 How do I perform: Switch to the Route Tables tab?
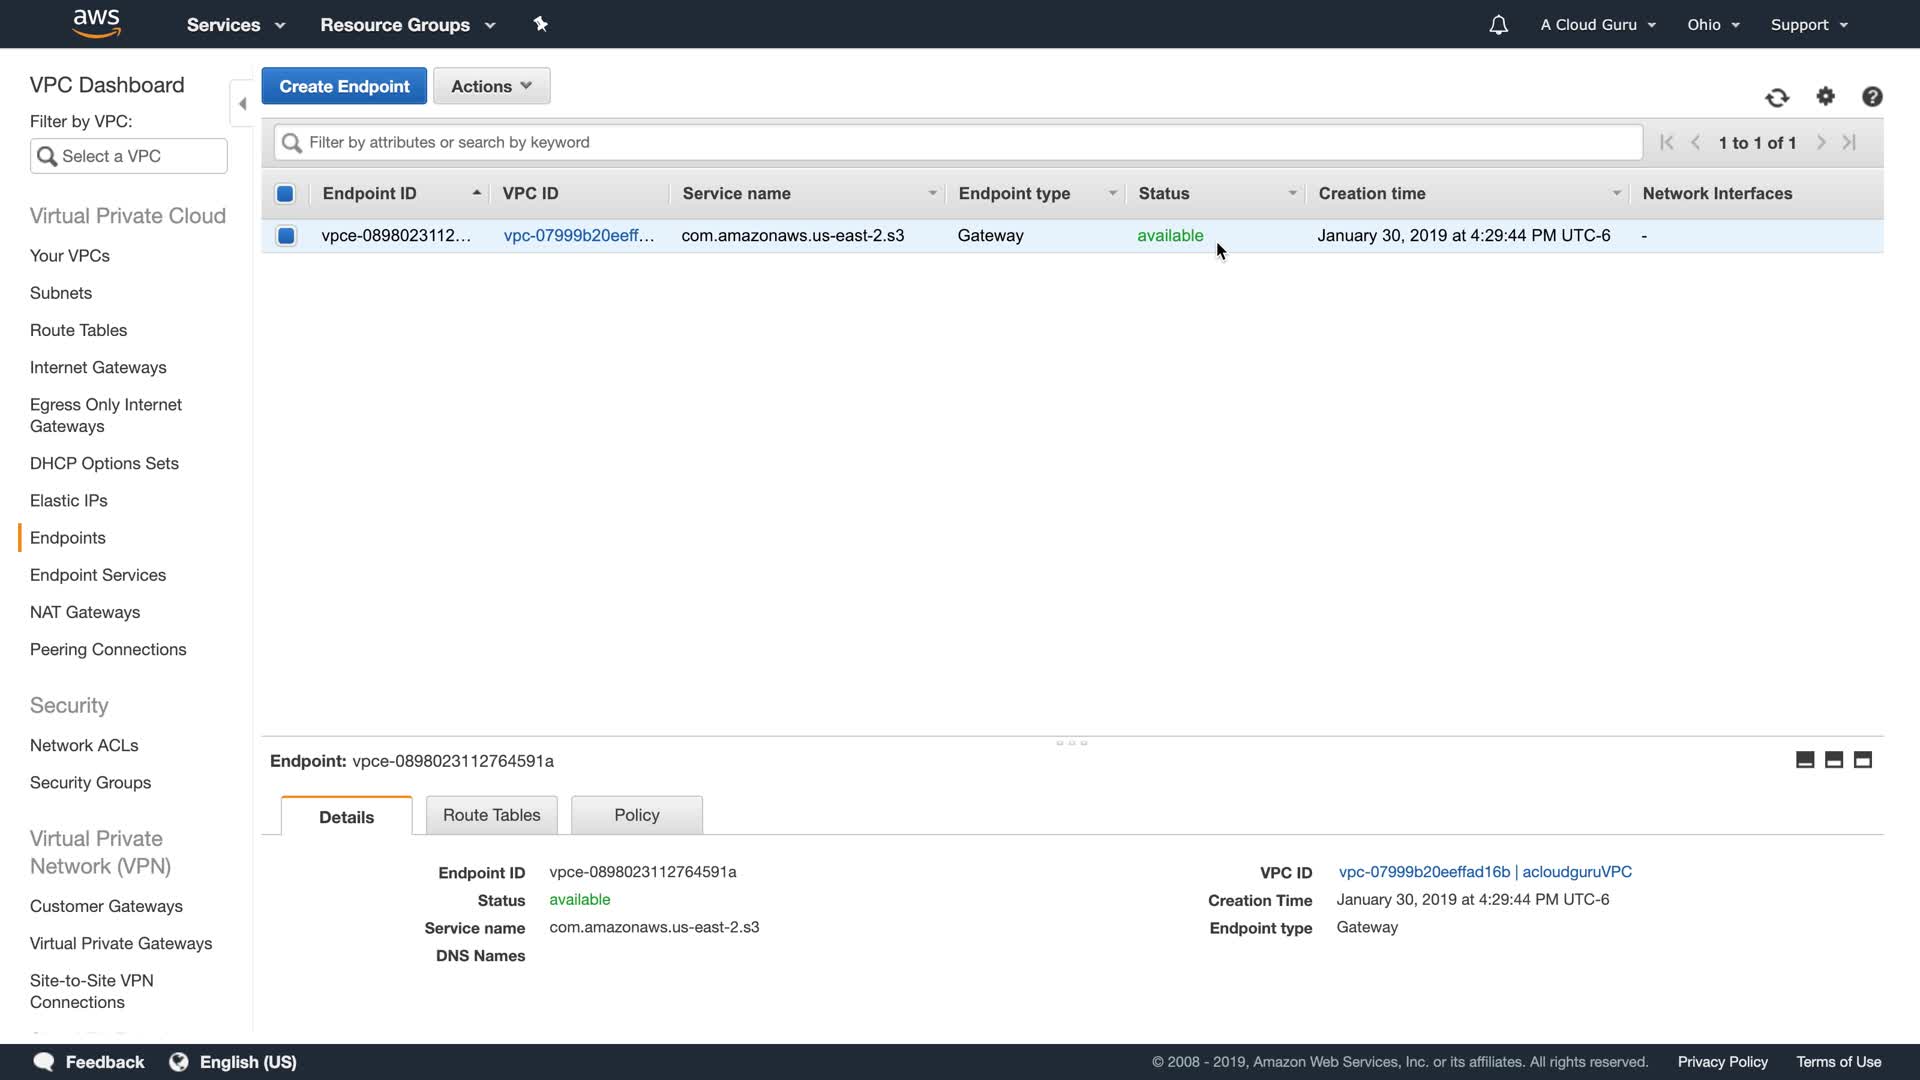[x=491, y=815]
